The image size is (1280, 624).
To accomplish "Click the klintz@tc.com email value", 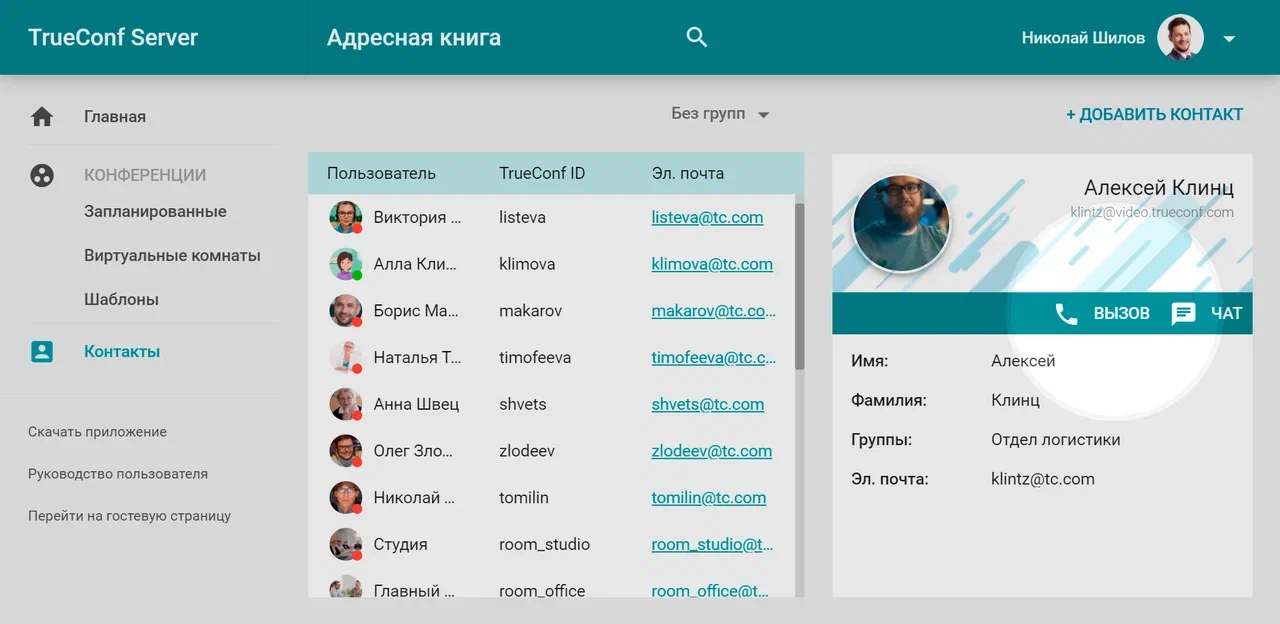I will [1042, 479].
